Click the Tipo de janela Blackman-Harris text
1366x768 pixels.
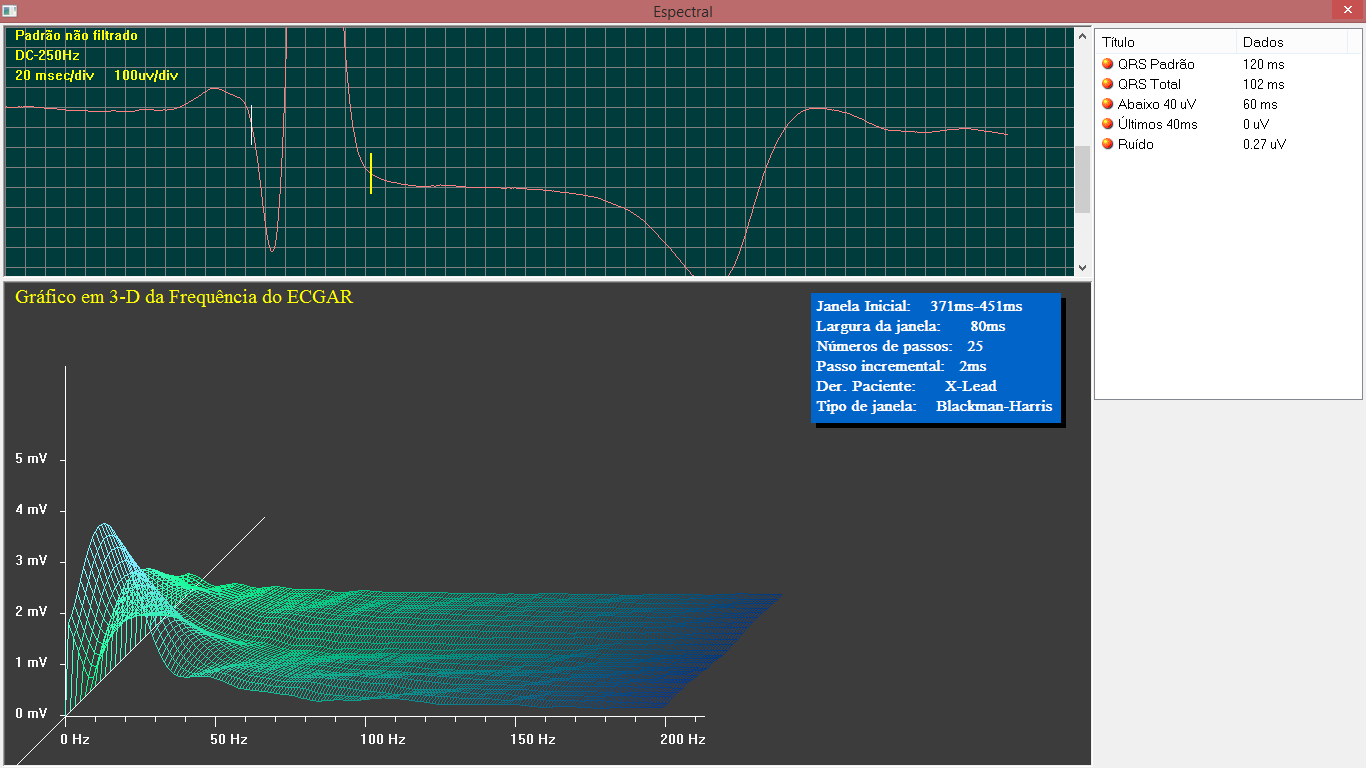tap(934, 406)
